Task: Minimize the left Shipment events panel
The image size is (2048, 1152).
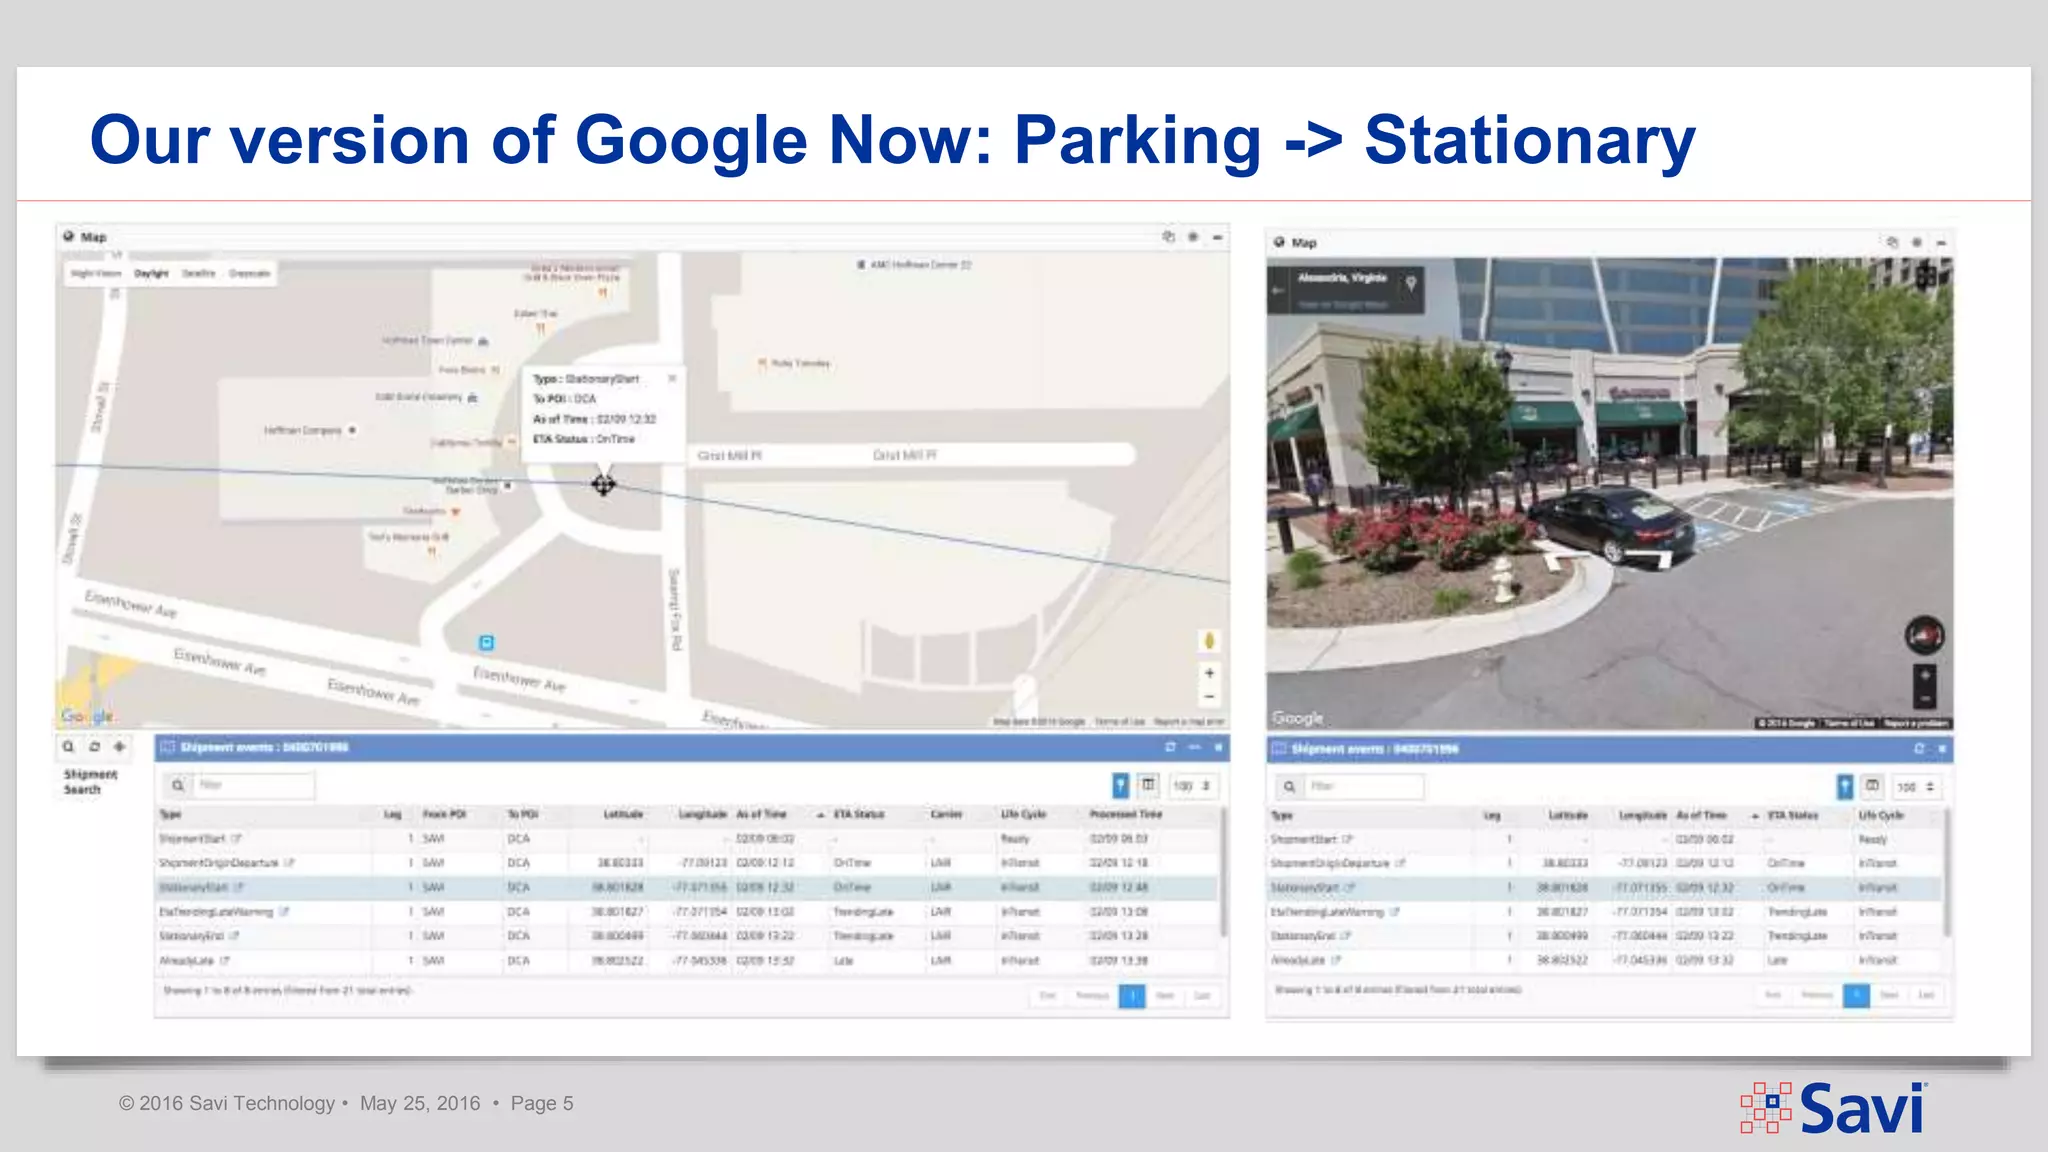Action: (x=1194, y=747)
